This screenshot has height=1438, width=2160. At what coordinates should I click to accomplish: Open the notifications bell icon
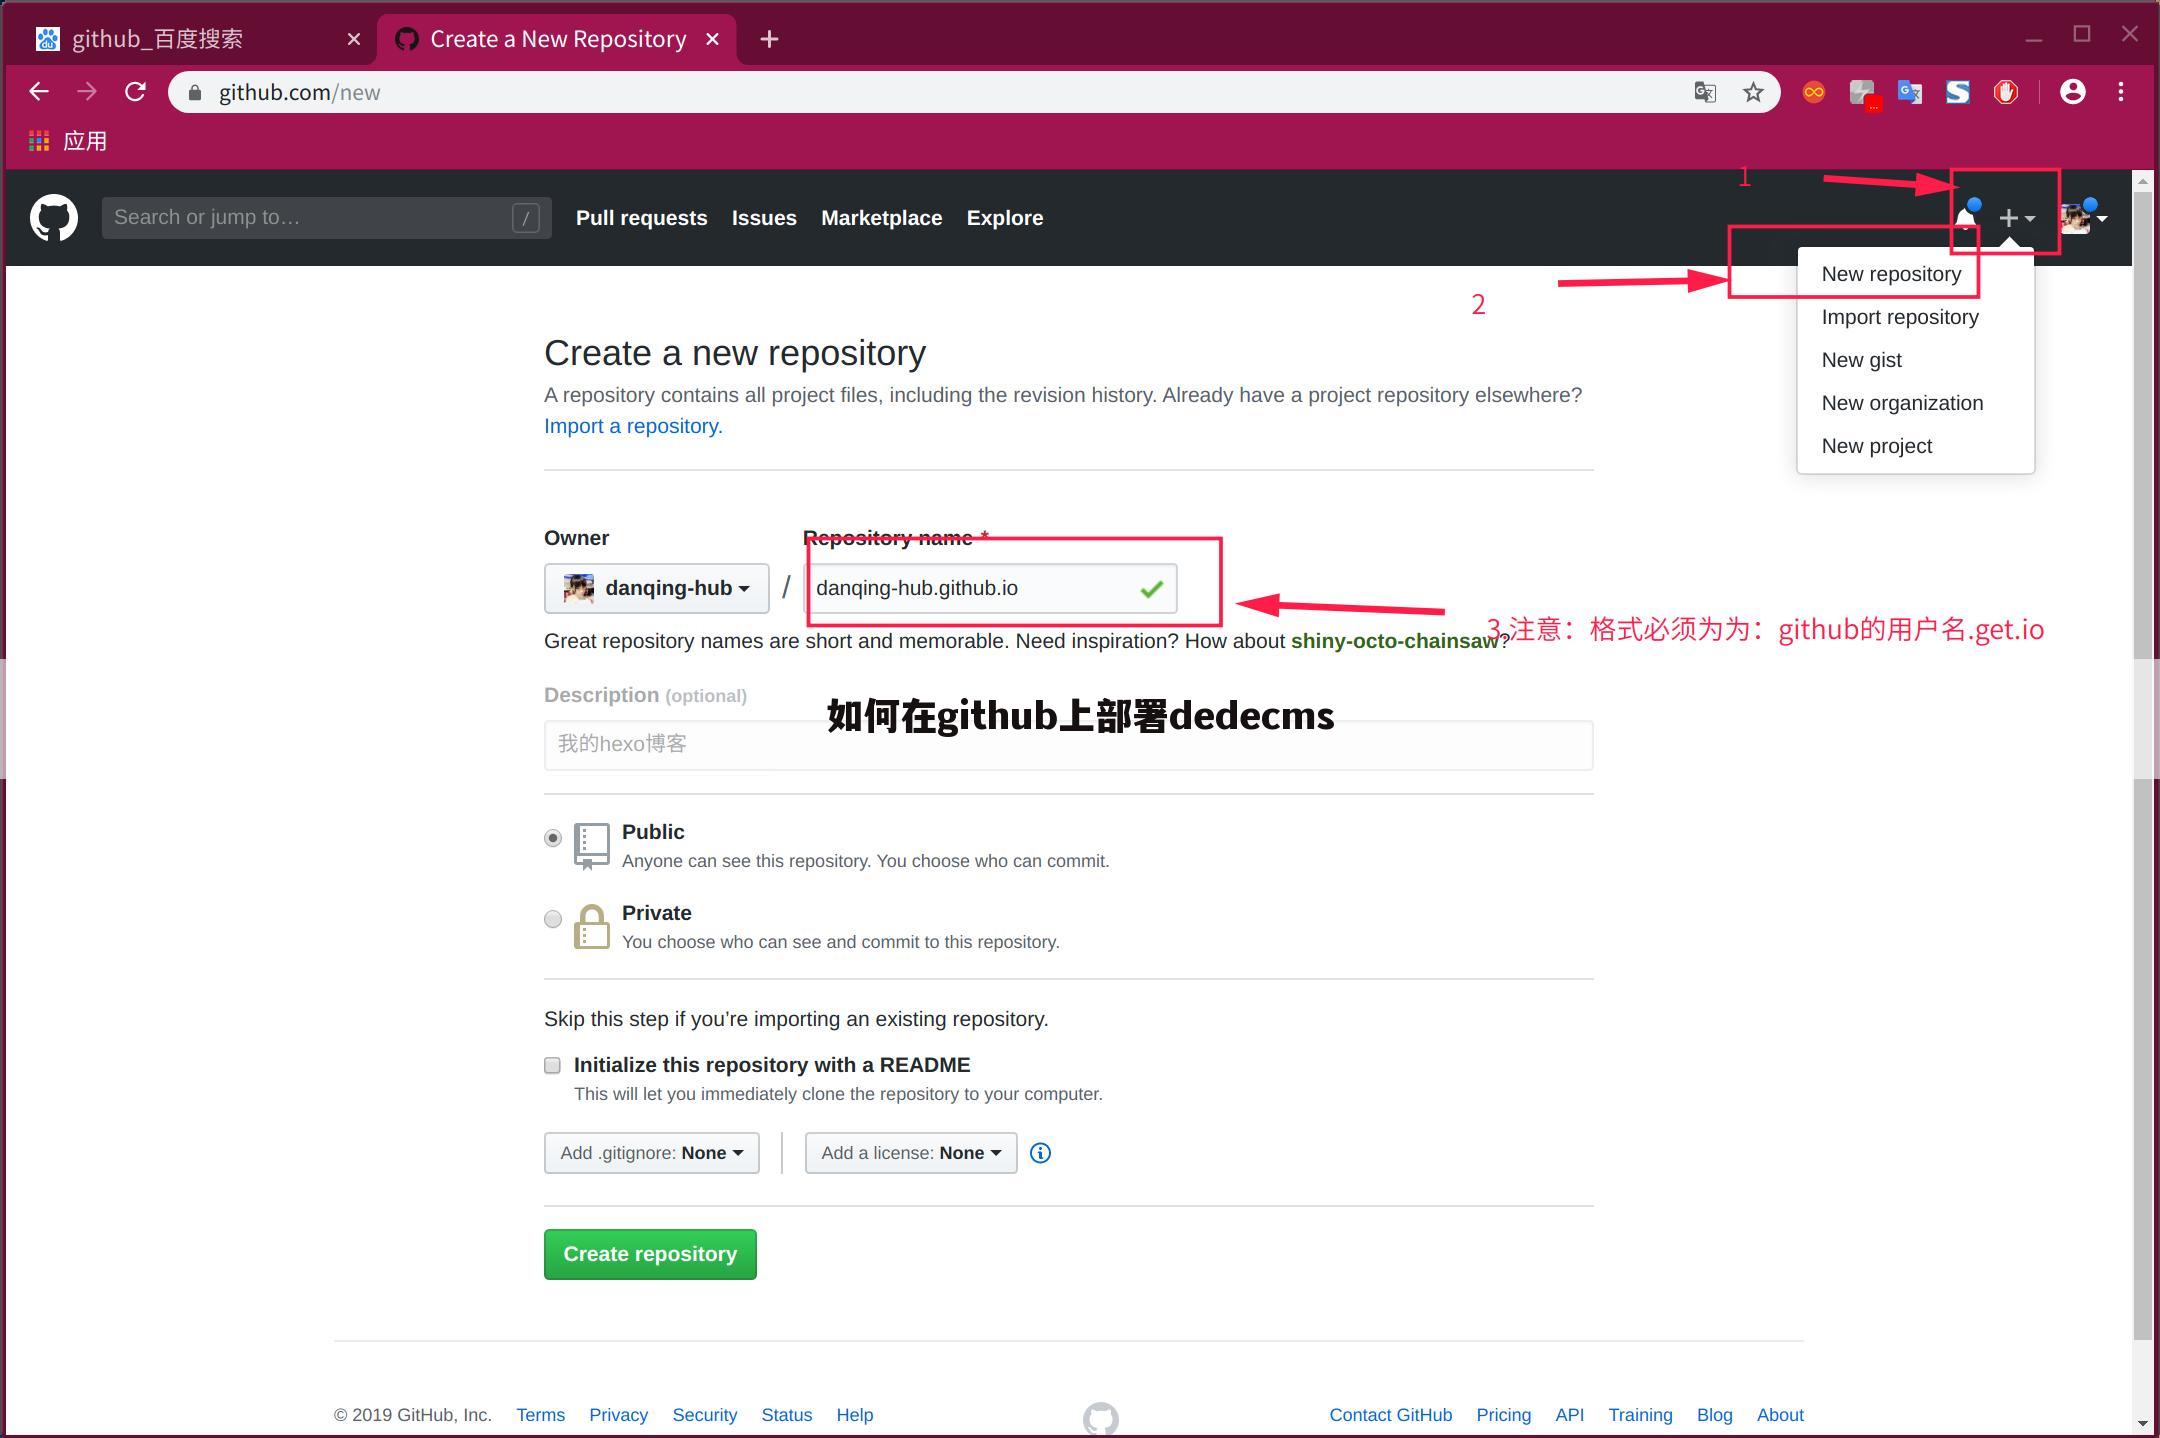click(x=1966, y=217)
